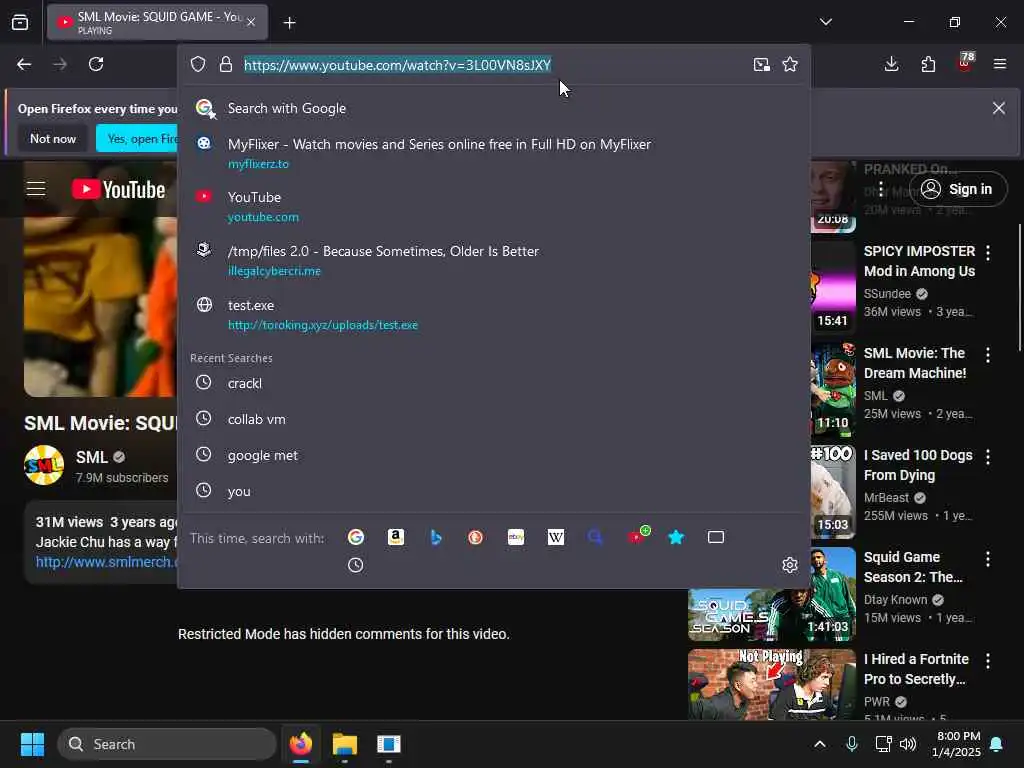Viewport: 1024px width, 768px height.
Task: Open Firefox application hamburger menu
Action: [1000, 64]
